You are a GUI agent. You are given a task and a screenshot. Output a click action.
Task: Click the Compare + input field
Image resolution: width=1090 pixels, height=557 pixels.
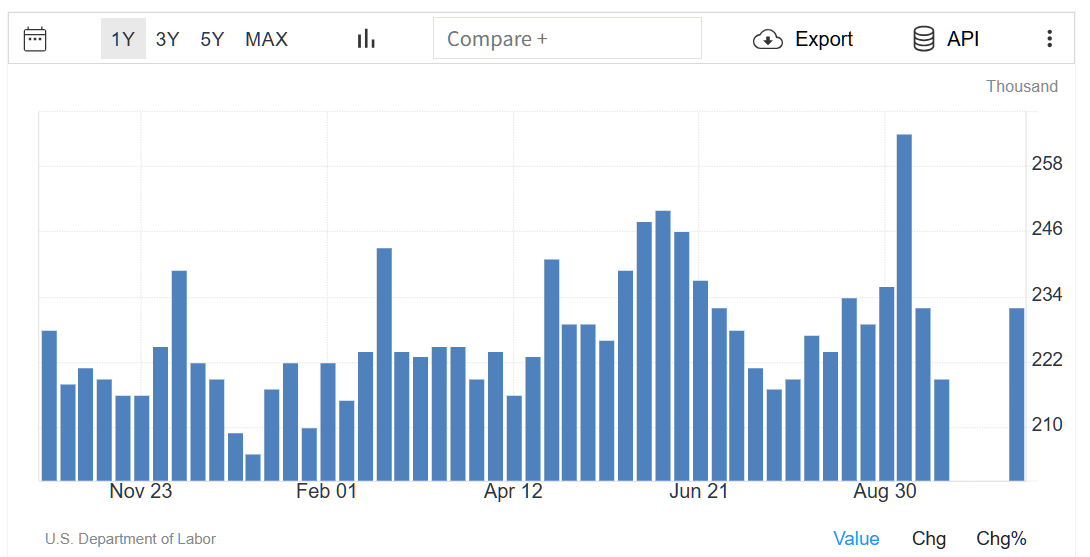[567, 39]
